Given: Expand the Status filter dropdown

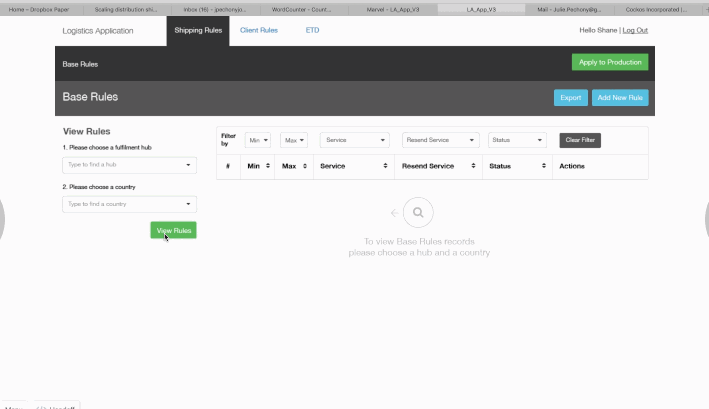Looking at the screenshot, I should 517,140.
